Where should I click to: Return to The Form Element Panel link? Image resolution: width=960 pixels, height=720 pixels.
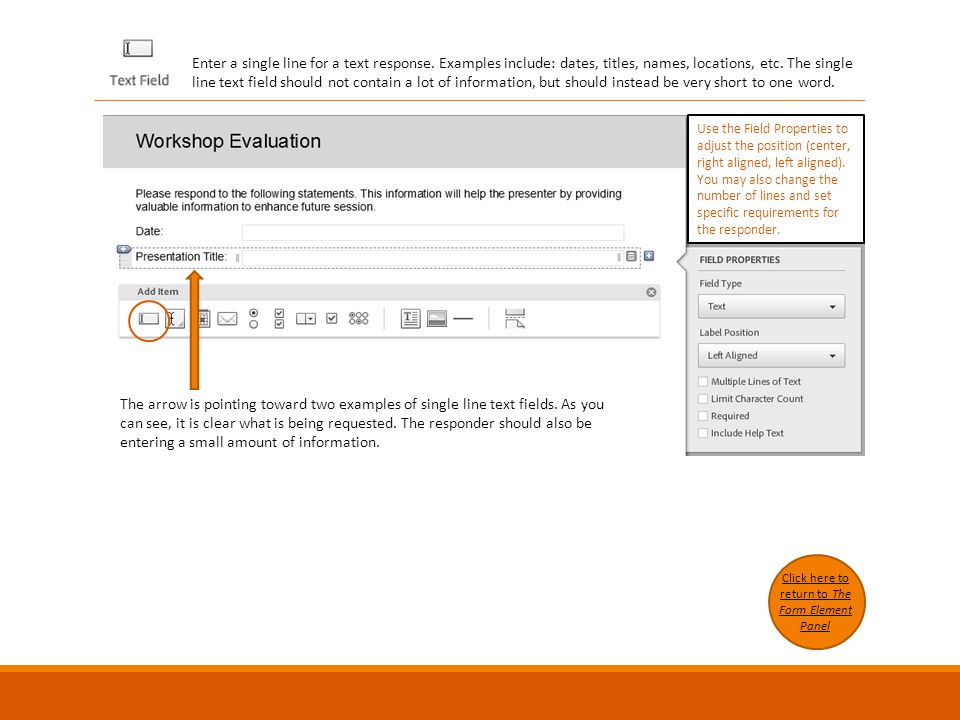click(816, 602)
